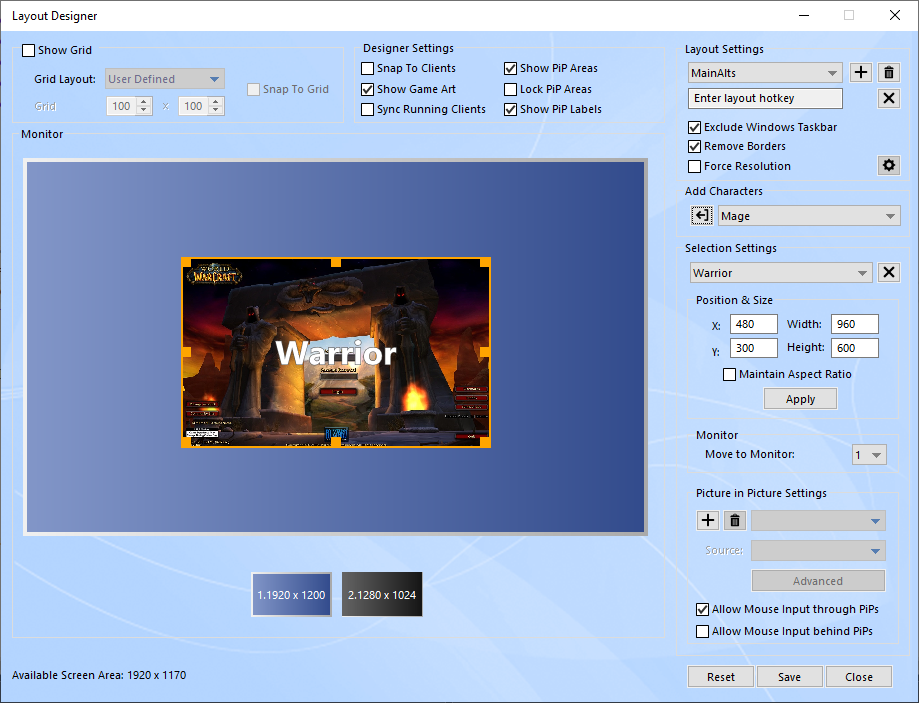Add a new Picture in Picture area
The image size is (919, 703).
[707, 520]
